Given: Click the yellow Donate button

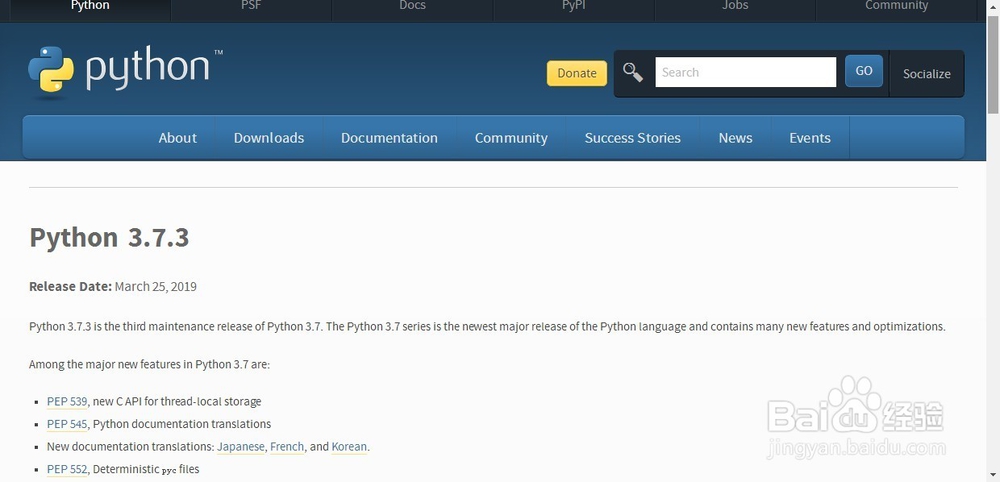Looking at the screenshot, I should [577, 73].
